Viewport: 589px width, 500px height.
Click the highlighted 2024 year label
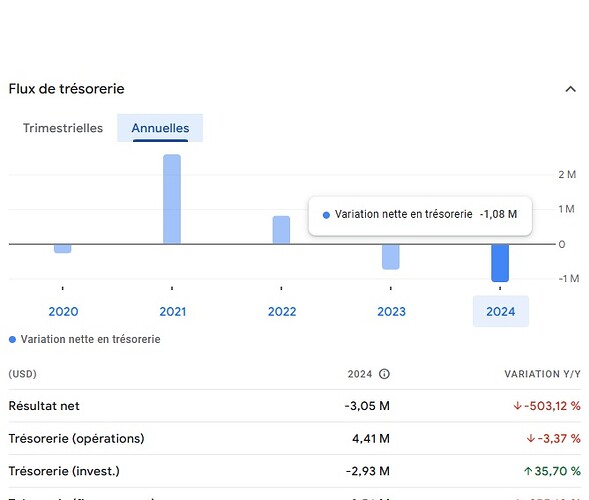click(500, 311)
